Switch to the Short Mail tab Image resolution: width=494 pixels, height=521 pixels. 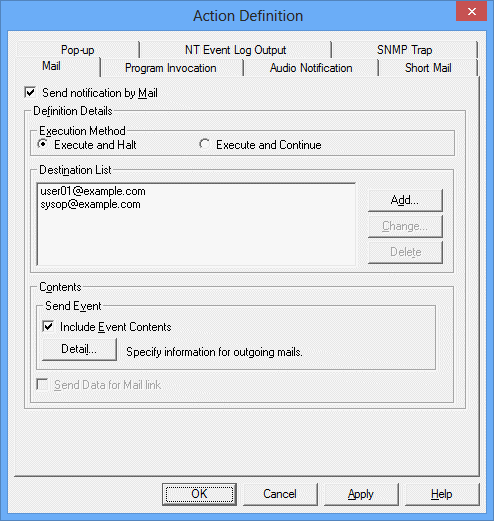pos(428,68)
